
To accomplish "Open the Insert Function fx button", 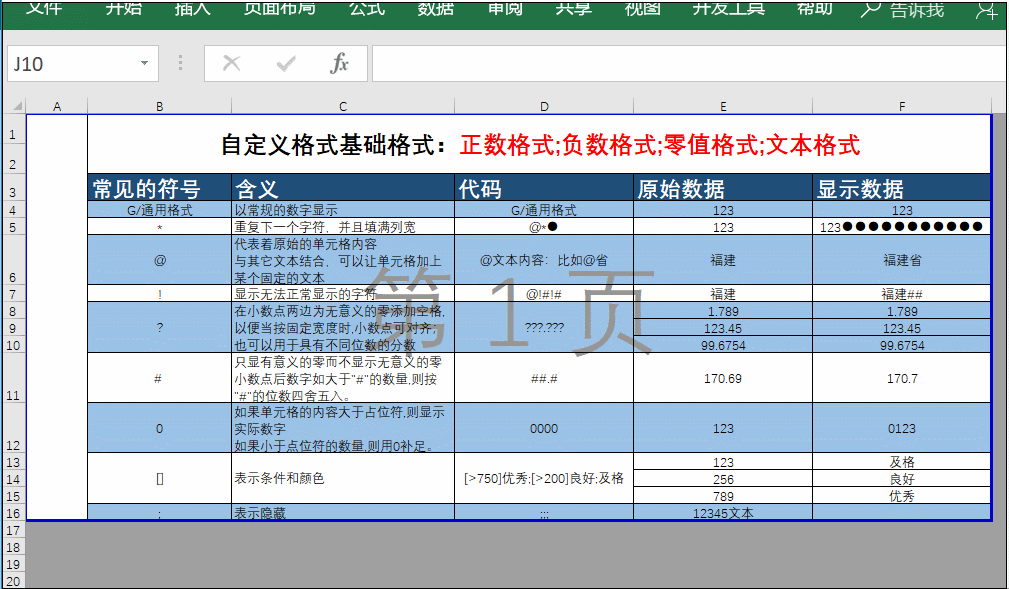I will coord(339,63).
